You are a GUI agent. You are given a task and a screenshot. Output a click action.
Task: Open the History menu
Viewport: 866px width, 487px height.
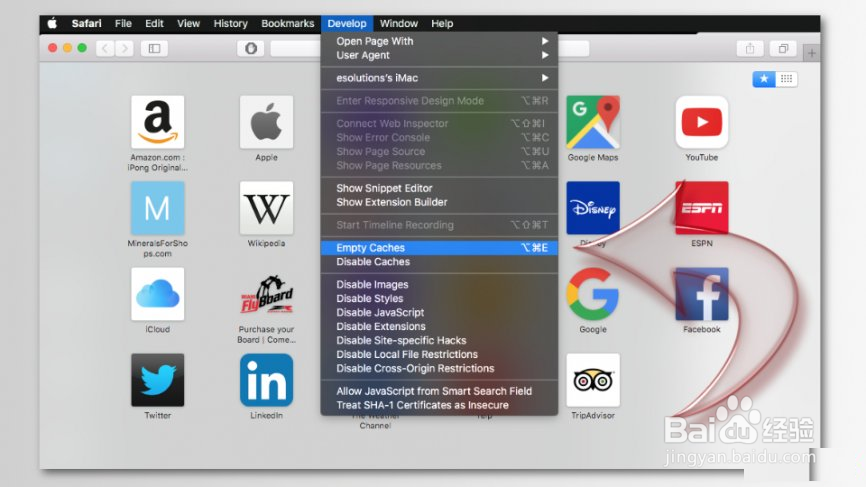[x=230, y=23]
